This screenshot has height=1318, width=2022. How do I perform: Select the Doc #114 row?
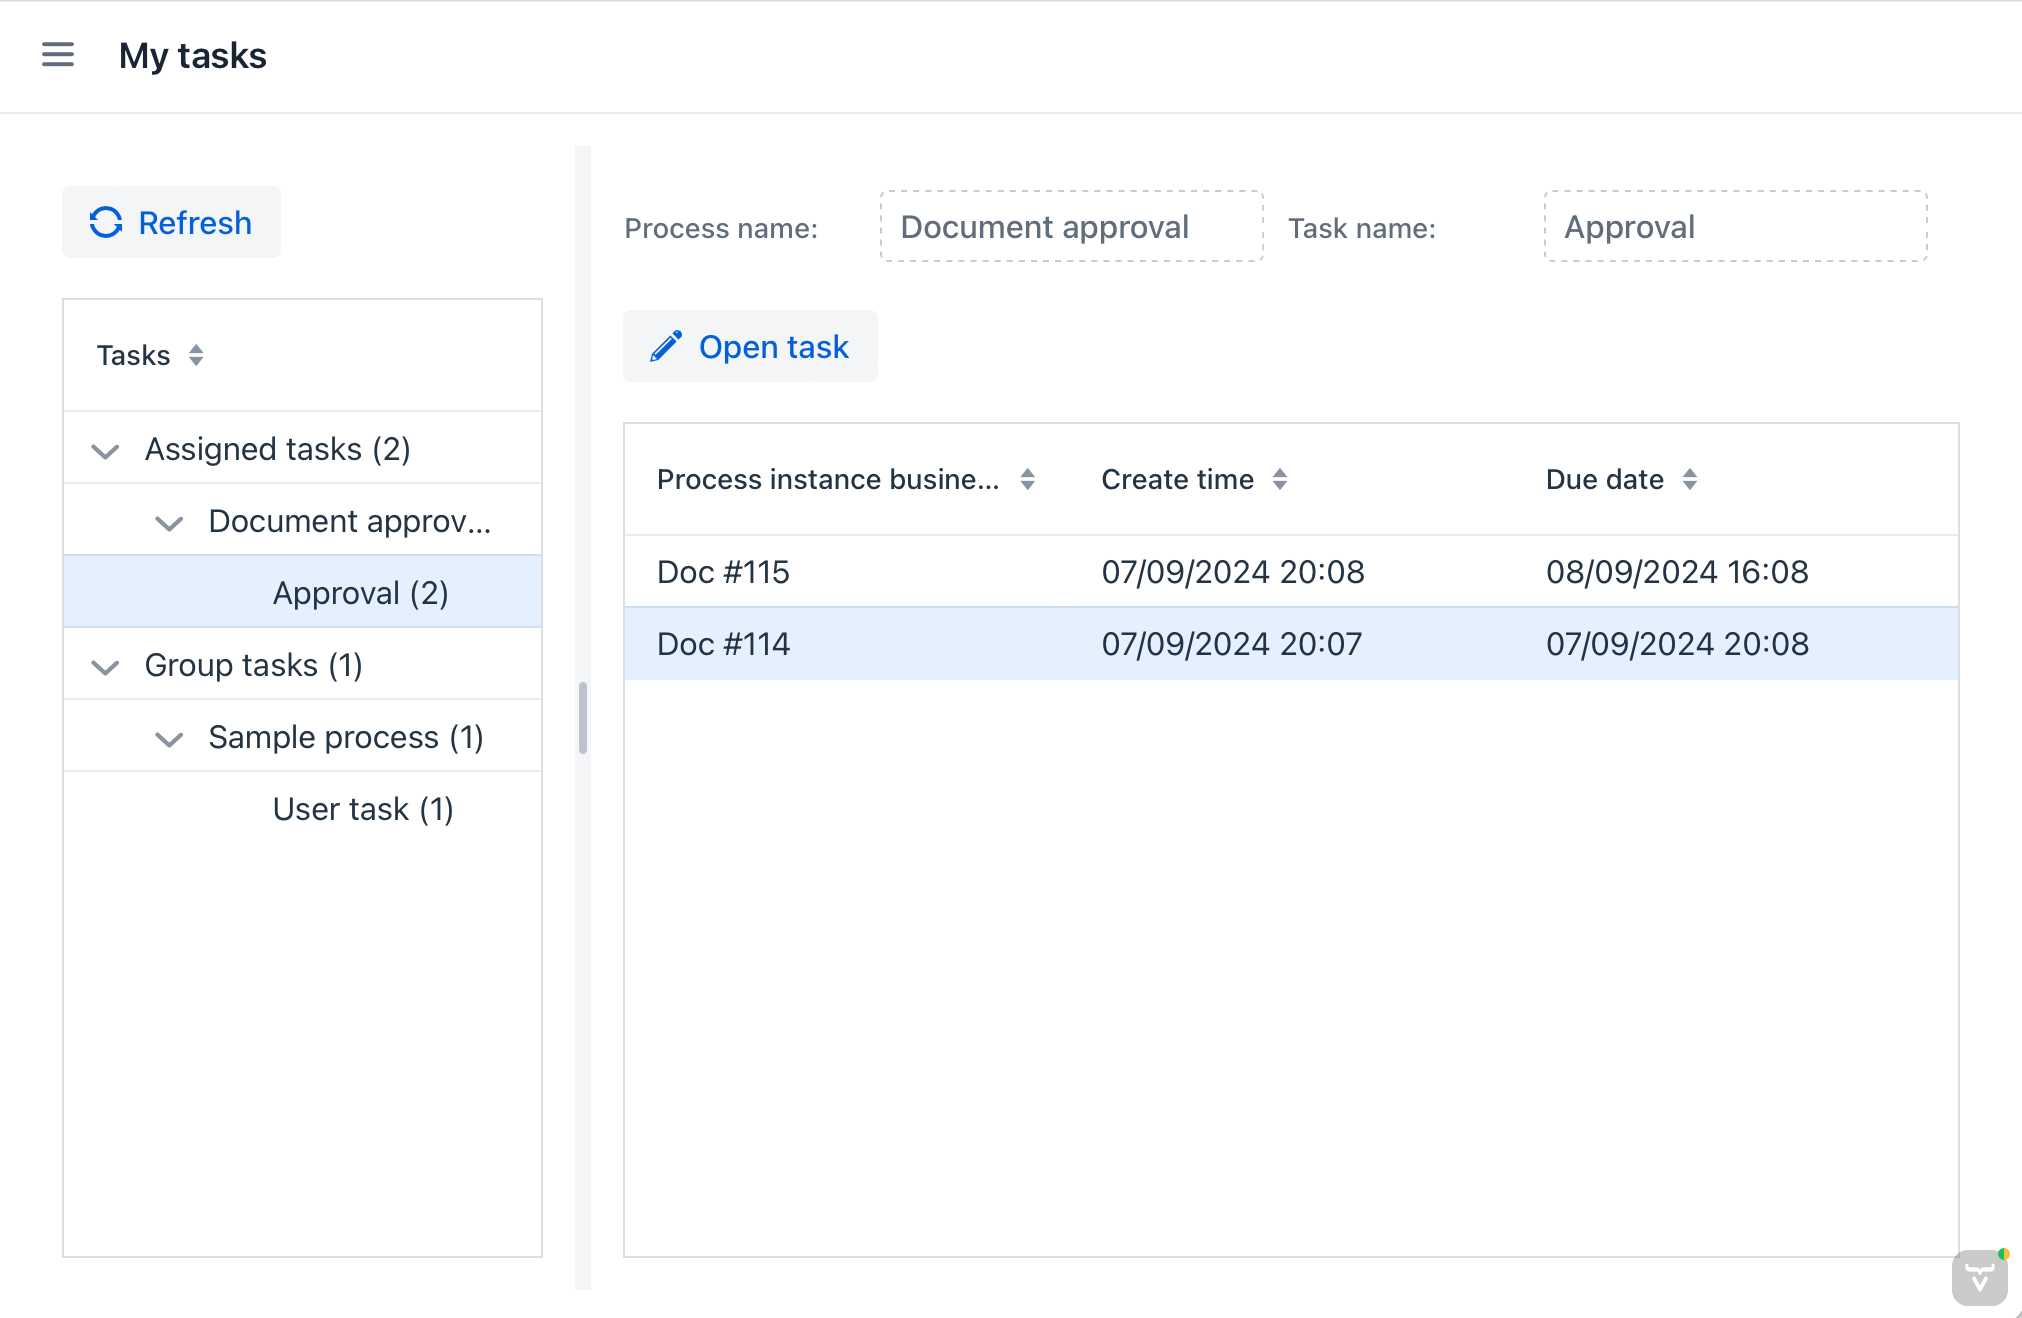[723, 643]
